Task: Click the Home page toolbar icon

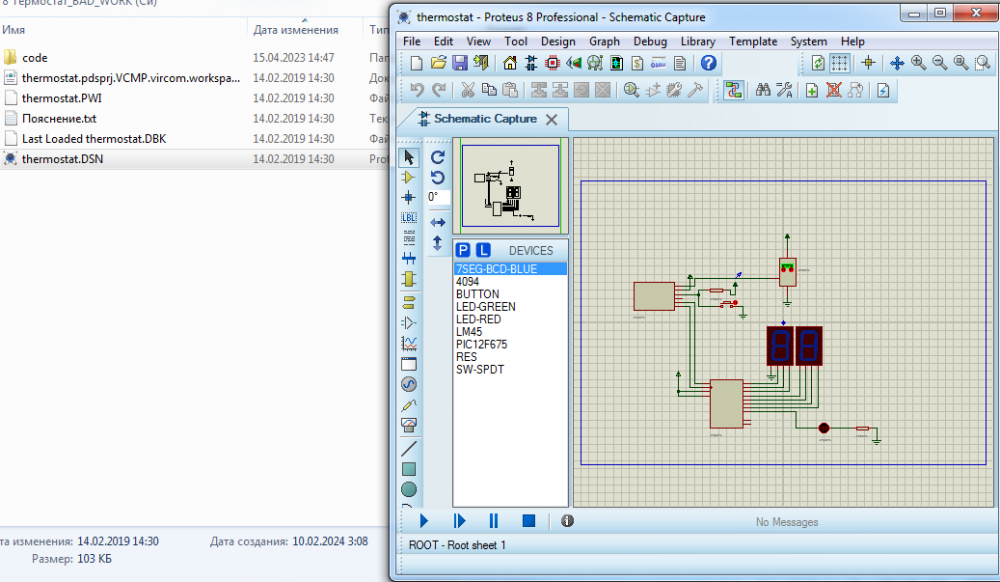Action: point(510,63)
